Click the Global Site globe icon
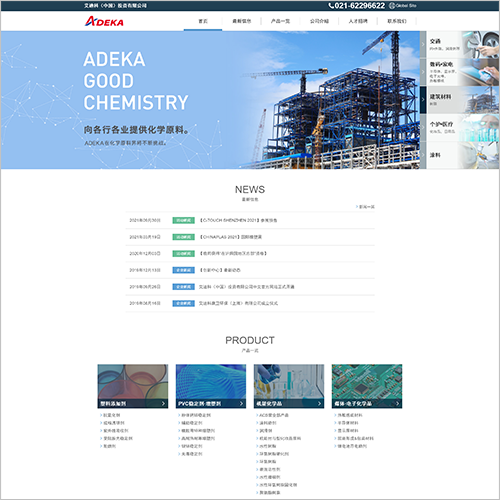The width and height of the screenshot is (500, 500). click(x=392, y=6)
